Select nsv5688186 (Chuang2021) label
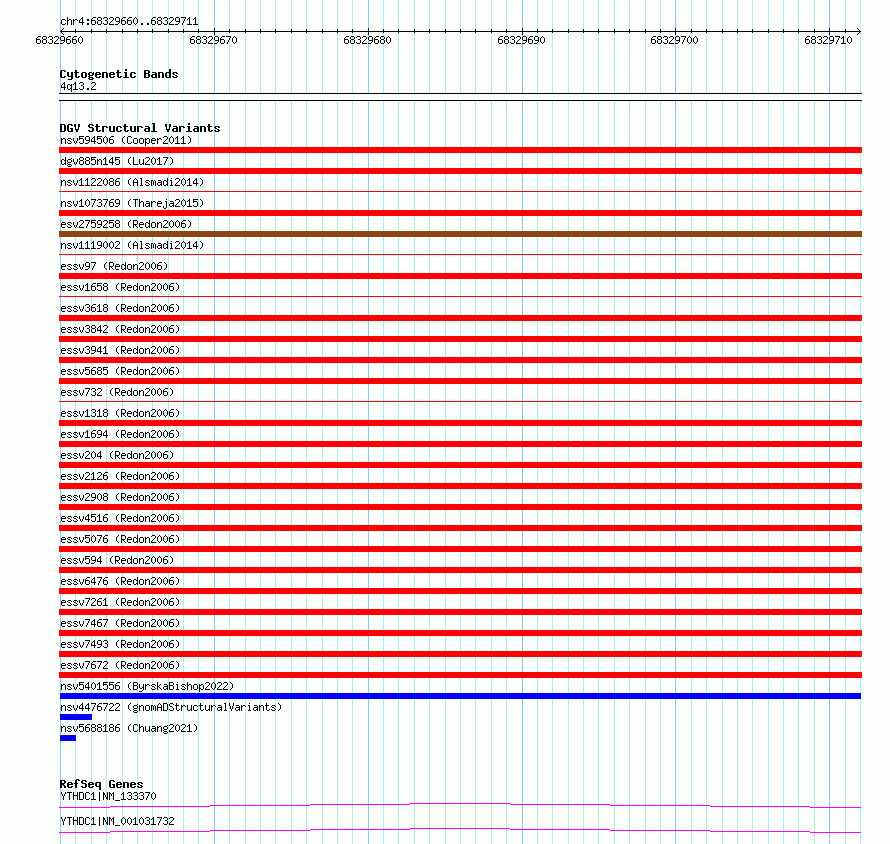890x844 pixels. (129, 728)
